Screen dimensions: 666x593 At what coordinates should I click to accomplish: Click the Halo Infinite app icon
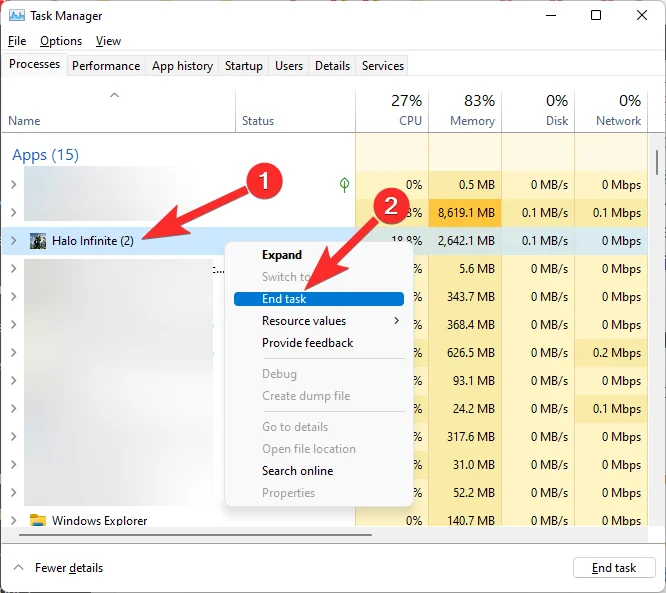pyautogui.click(x=38, y=241)
